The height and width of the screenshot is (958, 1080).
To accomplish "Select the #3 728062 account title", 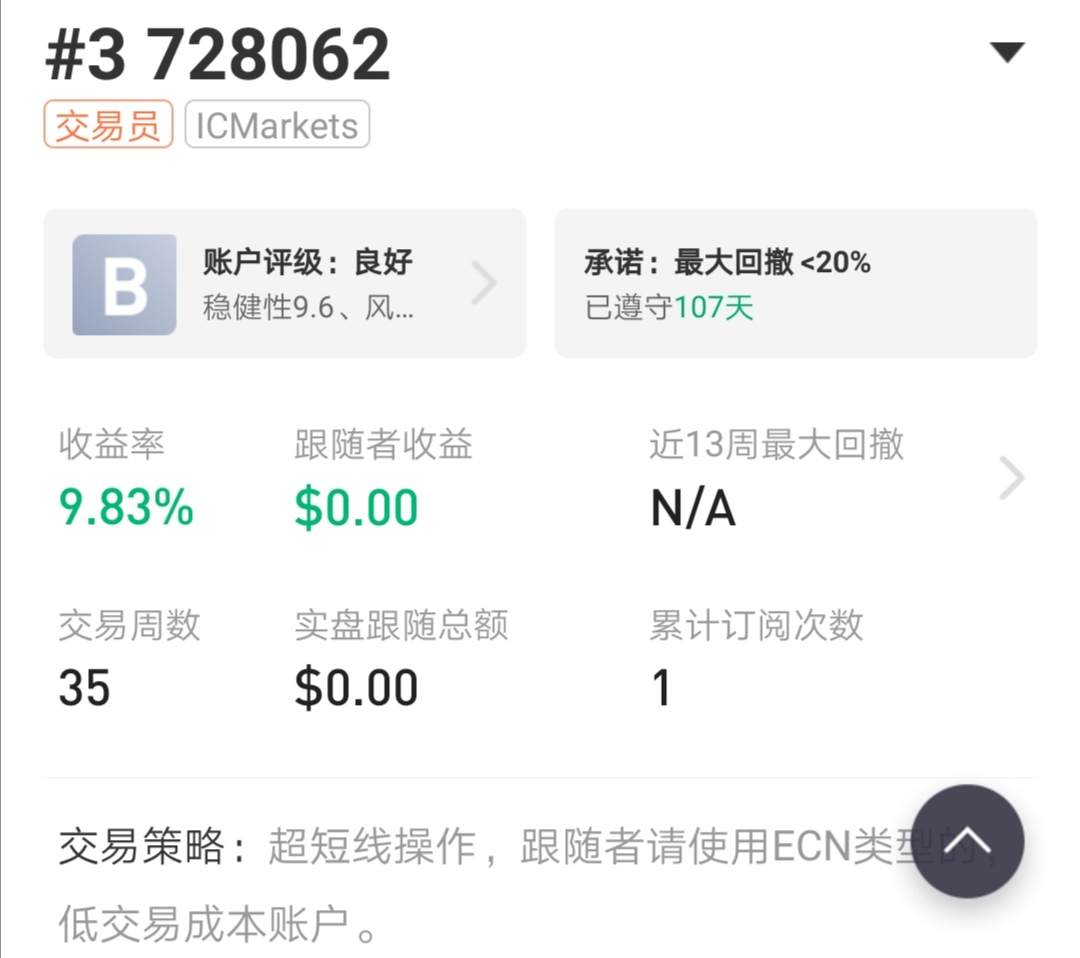I will coord(217,54).
